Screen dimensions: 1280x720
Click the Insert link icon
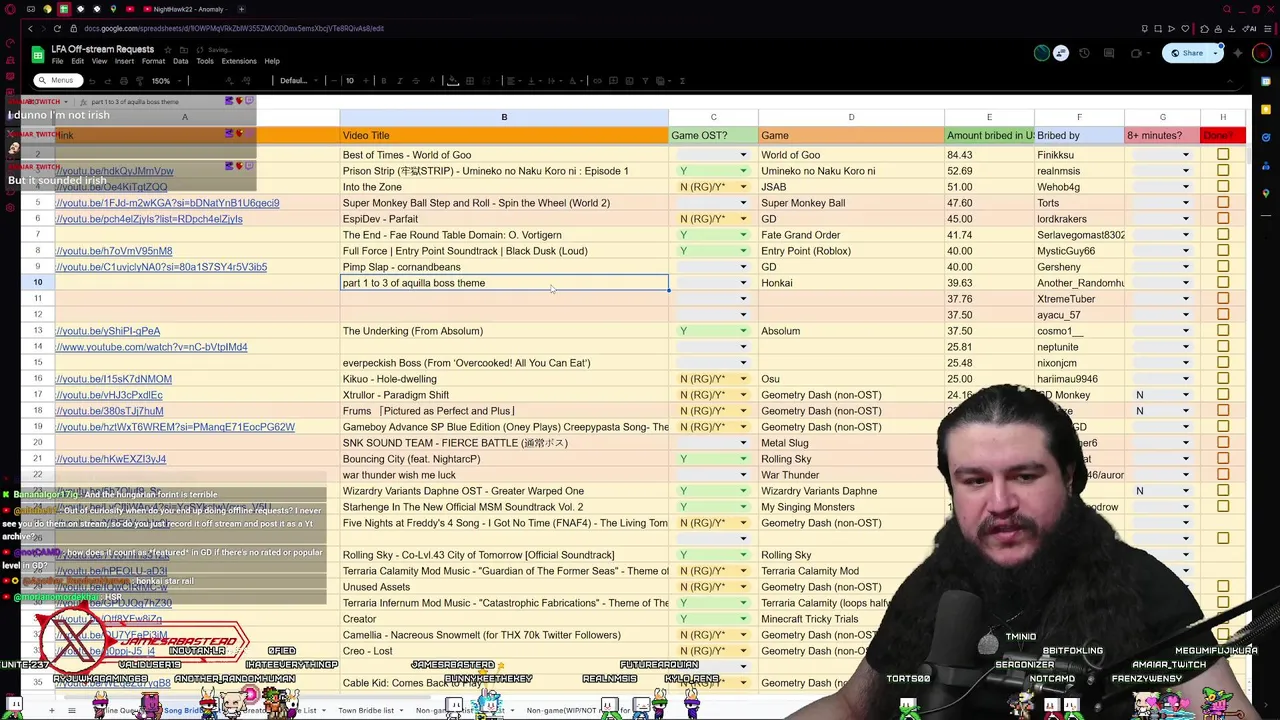598,81
